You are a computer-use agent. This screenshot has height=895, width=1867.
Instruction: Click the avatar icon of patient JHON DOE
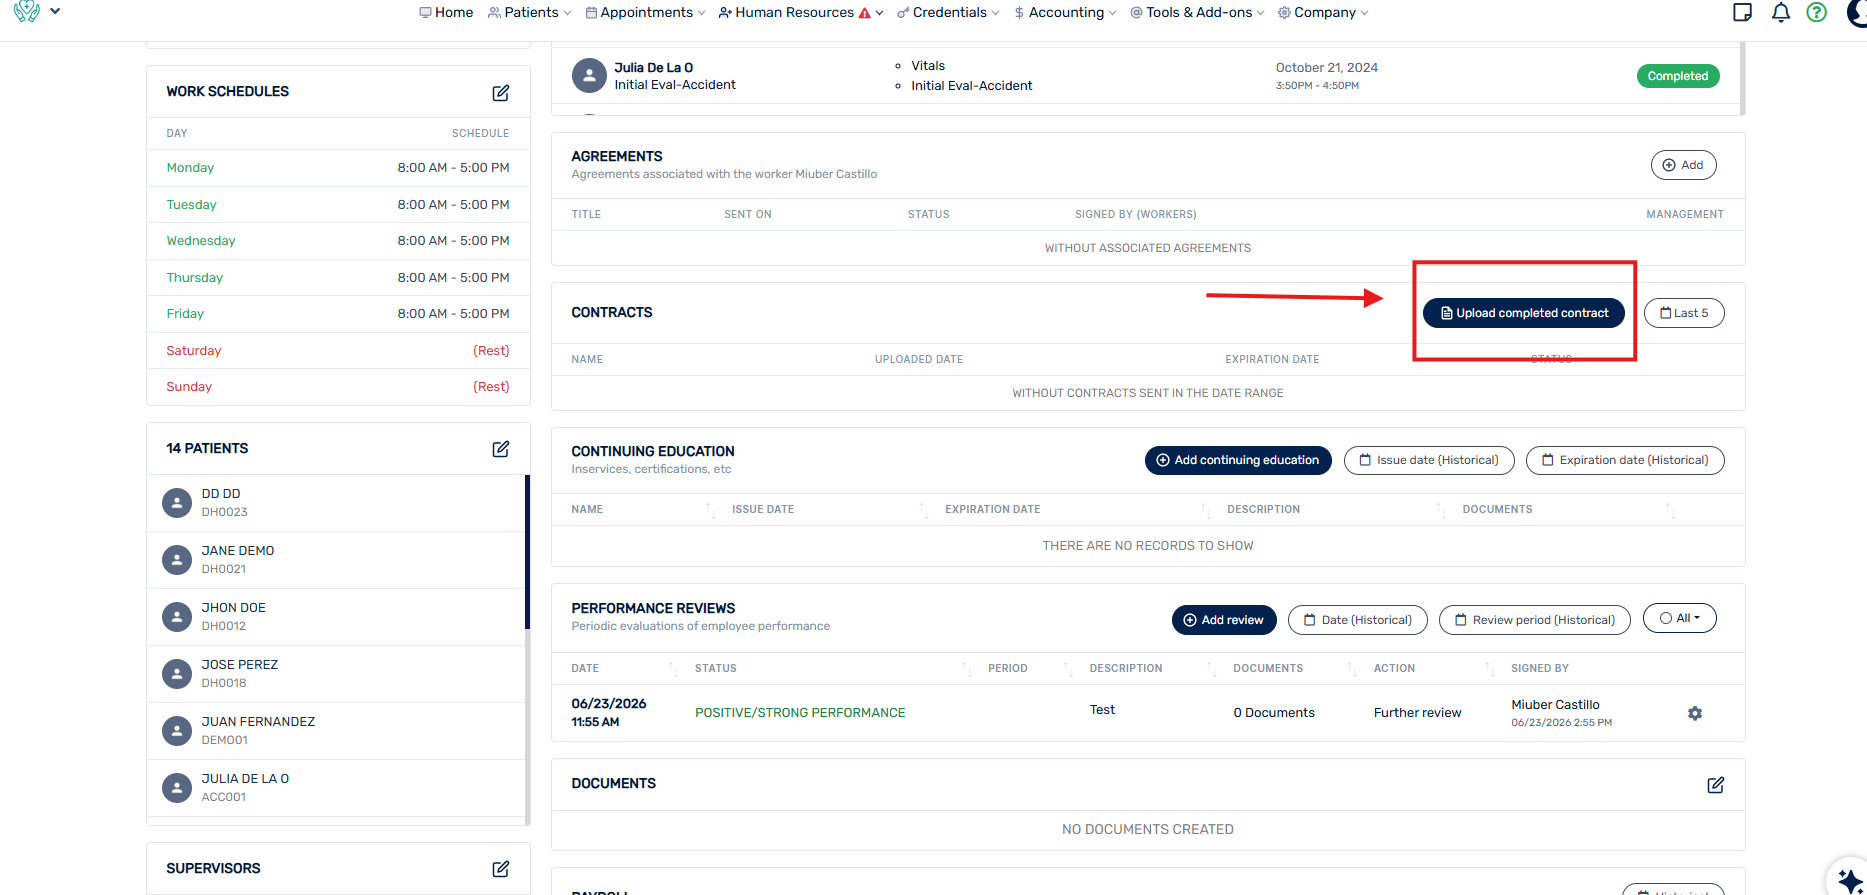pos(177,617)
